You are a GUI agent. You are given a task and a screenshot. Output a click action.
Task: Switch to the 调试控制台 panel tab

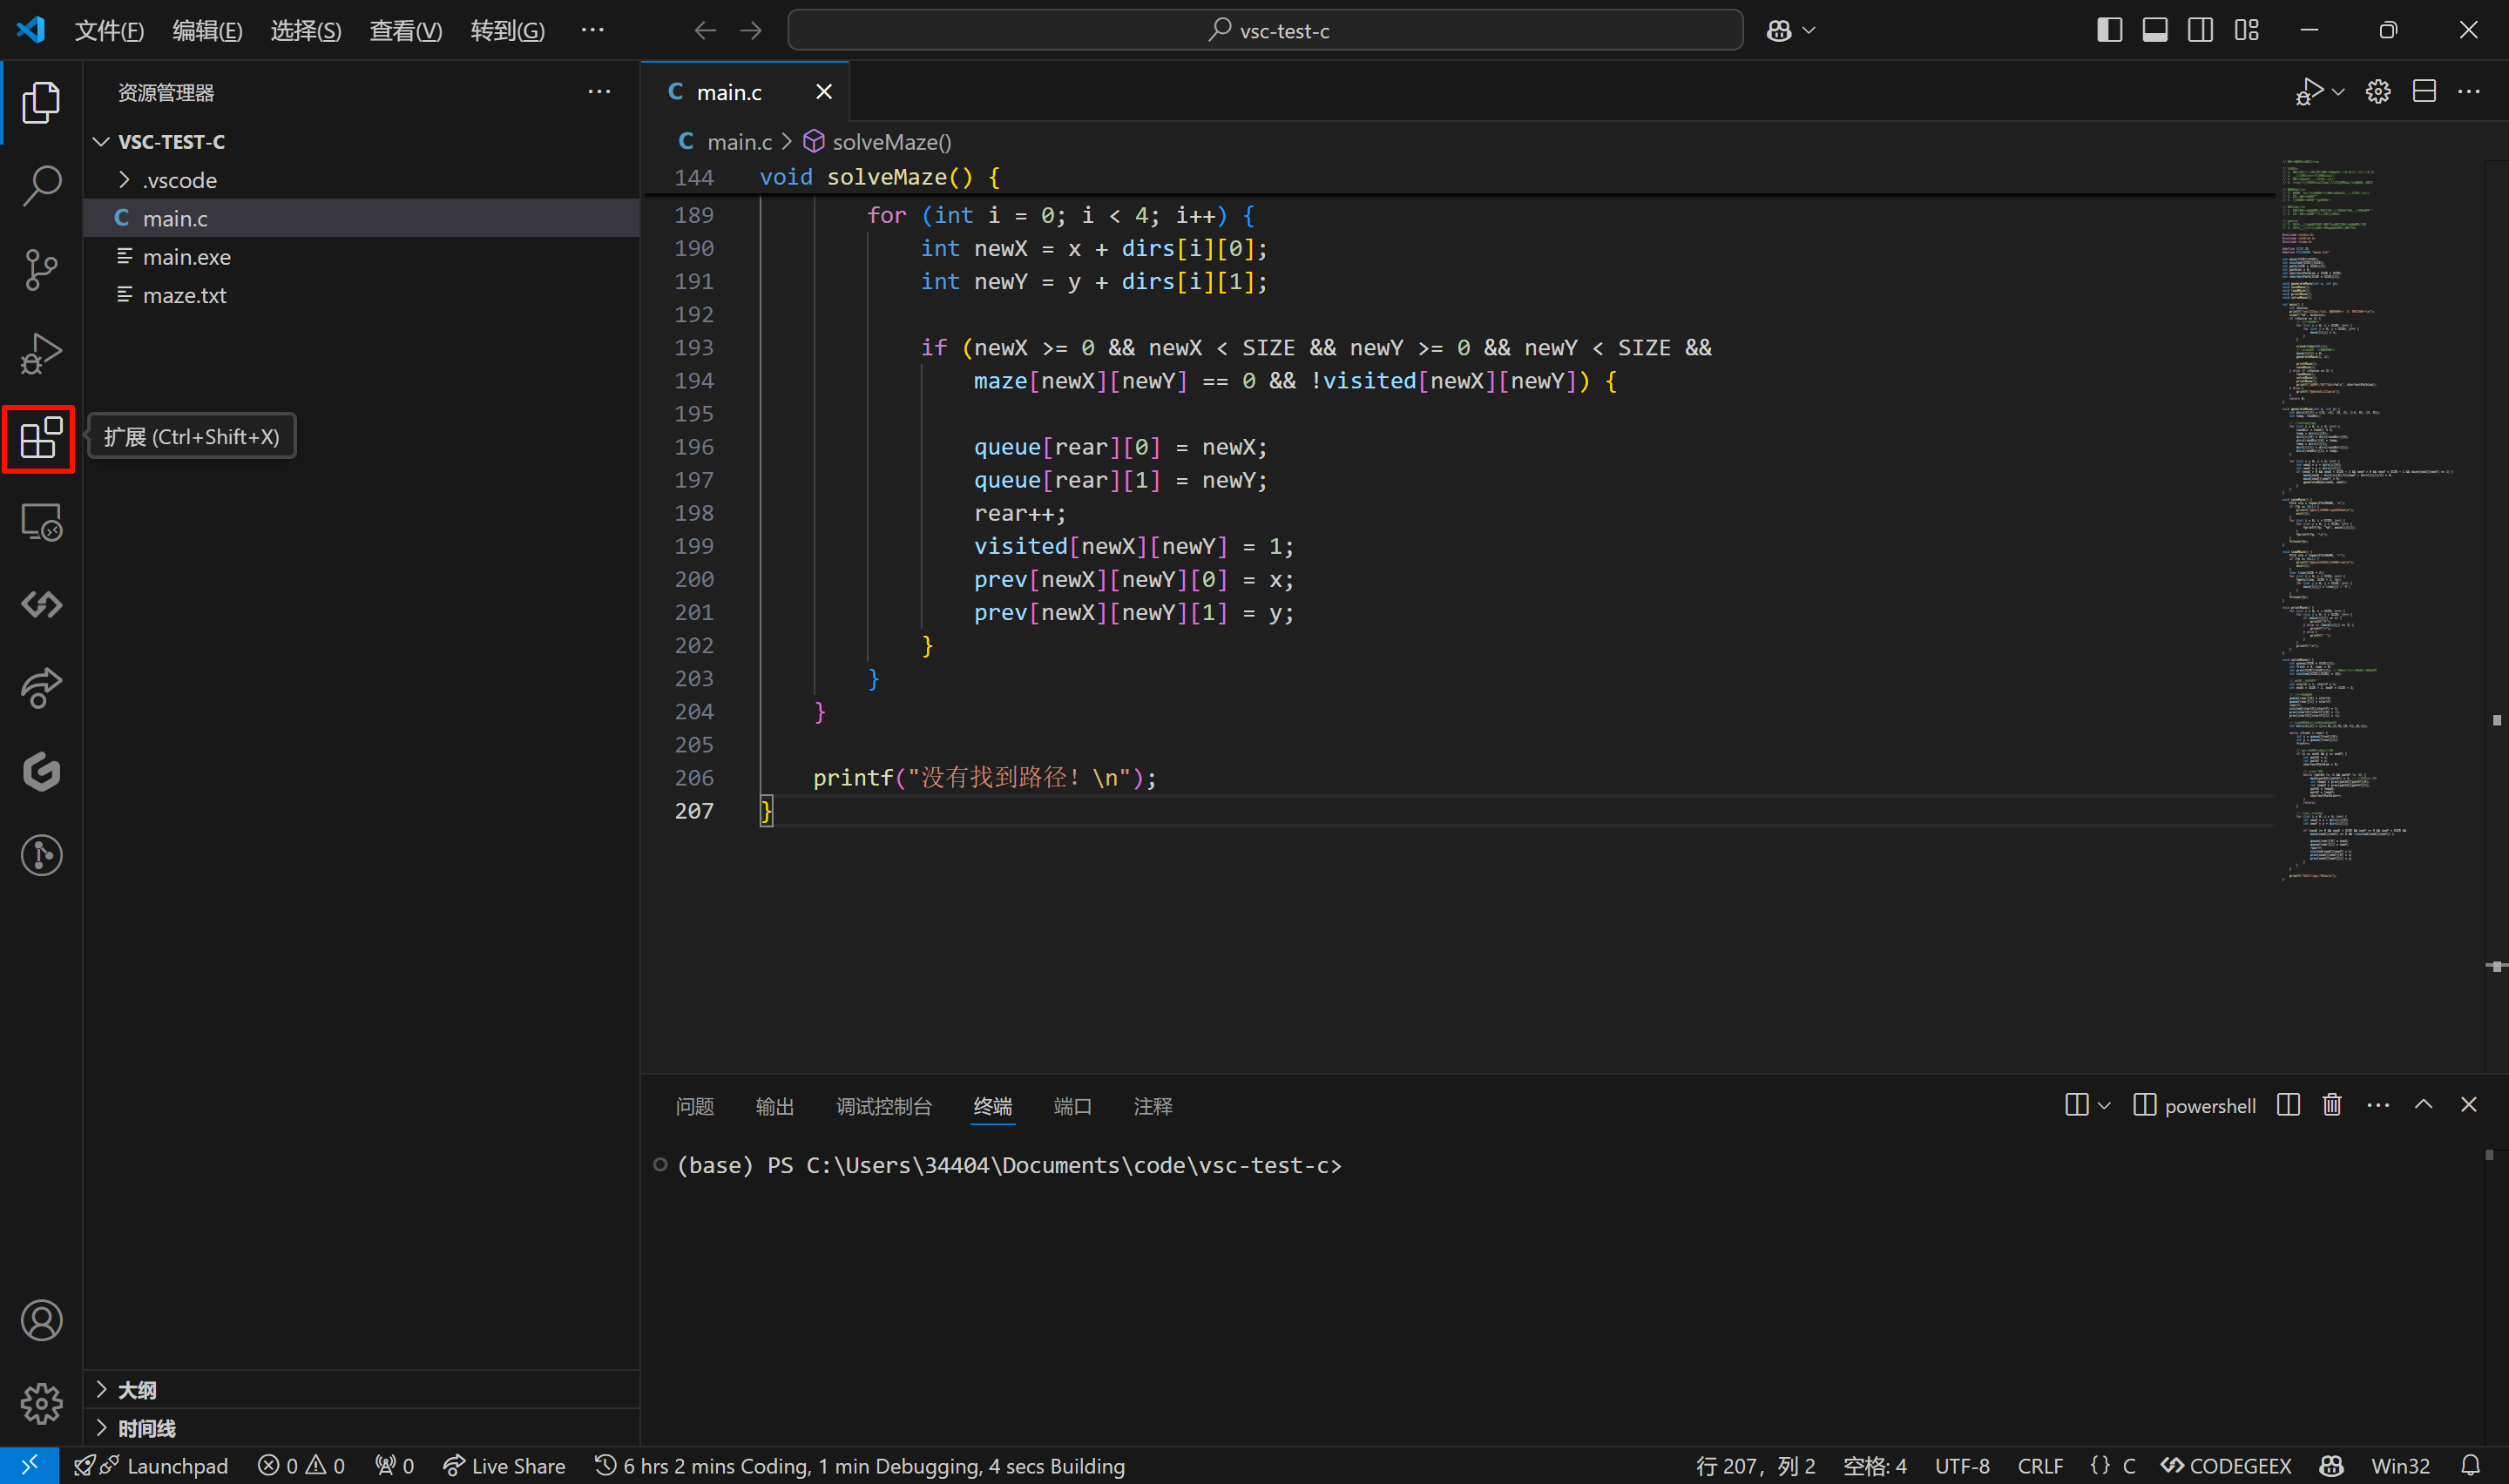coord(884,1106)
